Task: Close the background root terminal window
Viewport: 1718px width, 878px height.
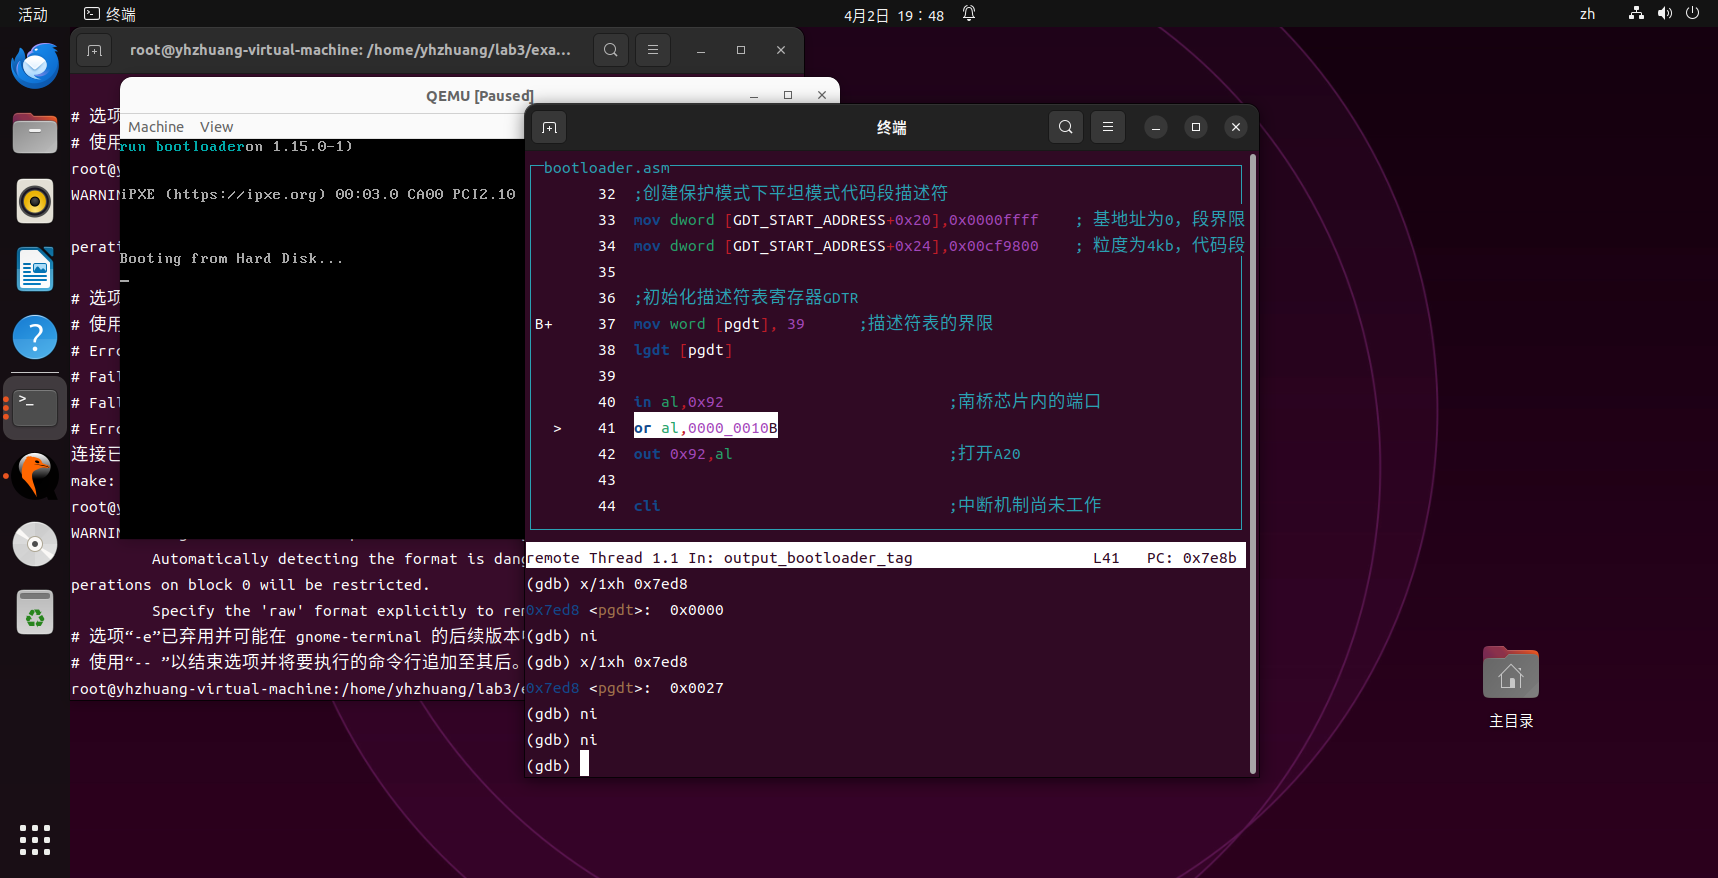Action: [781, 50]
